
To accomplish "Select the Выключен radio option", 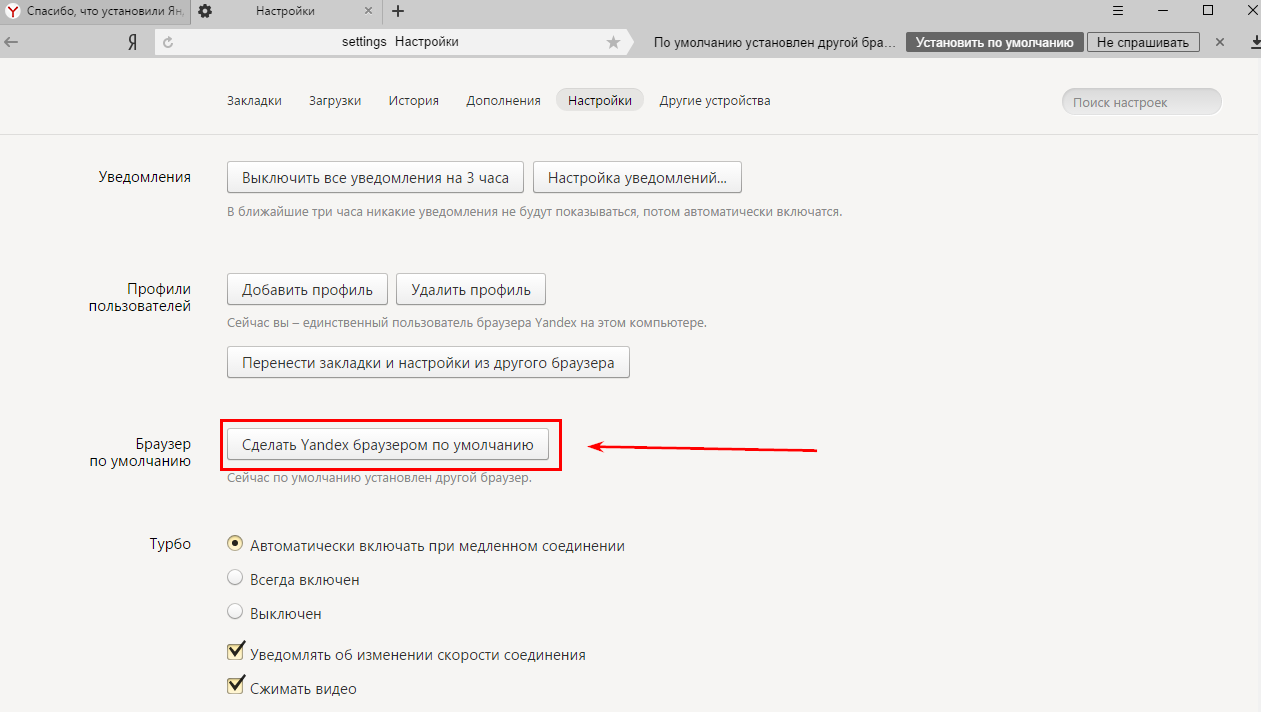I will point(235,611).
